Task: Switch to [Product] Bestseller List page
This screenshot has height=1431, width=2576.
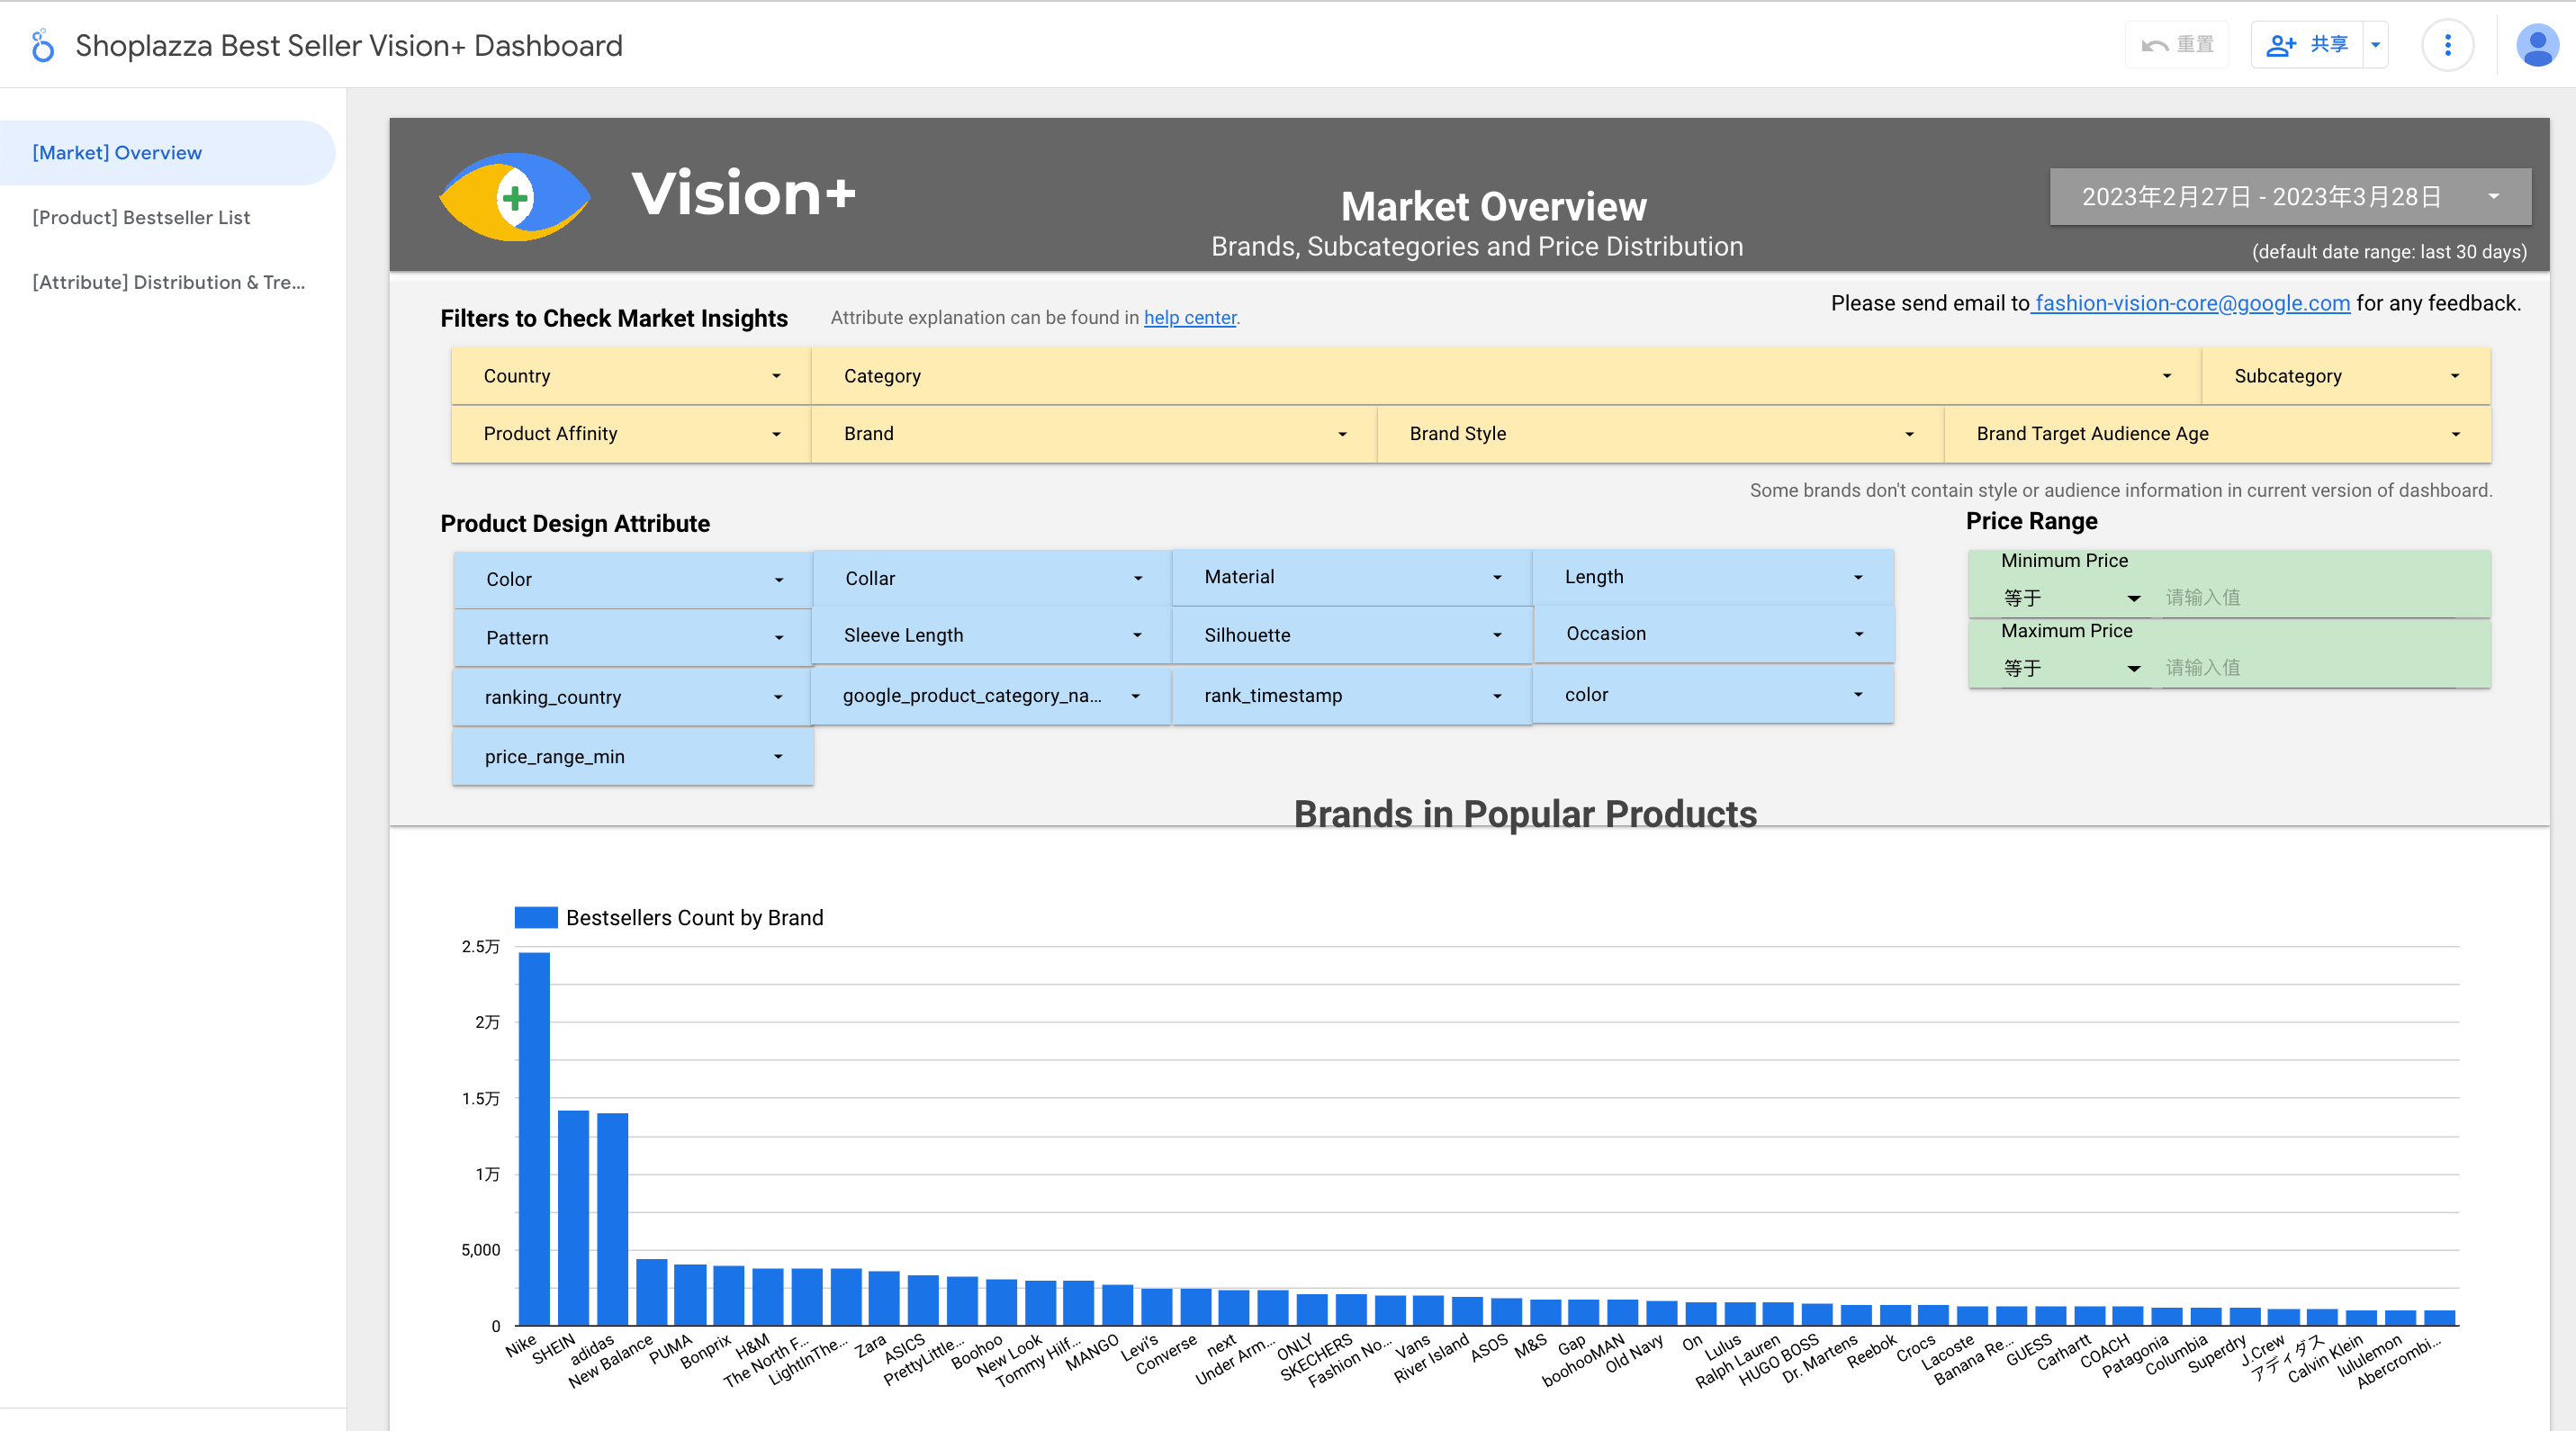Action: click(167, 217)
